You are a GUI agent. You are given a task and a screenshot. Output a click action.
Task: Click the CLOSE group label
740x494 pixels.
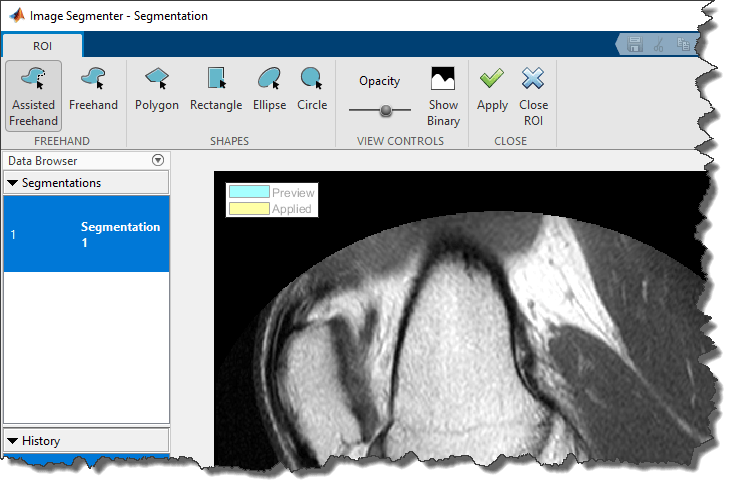pyautogui.click(x=510, y=141)
